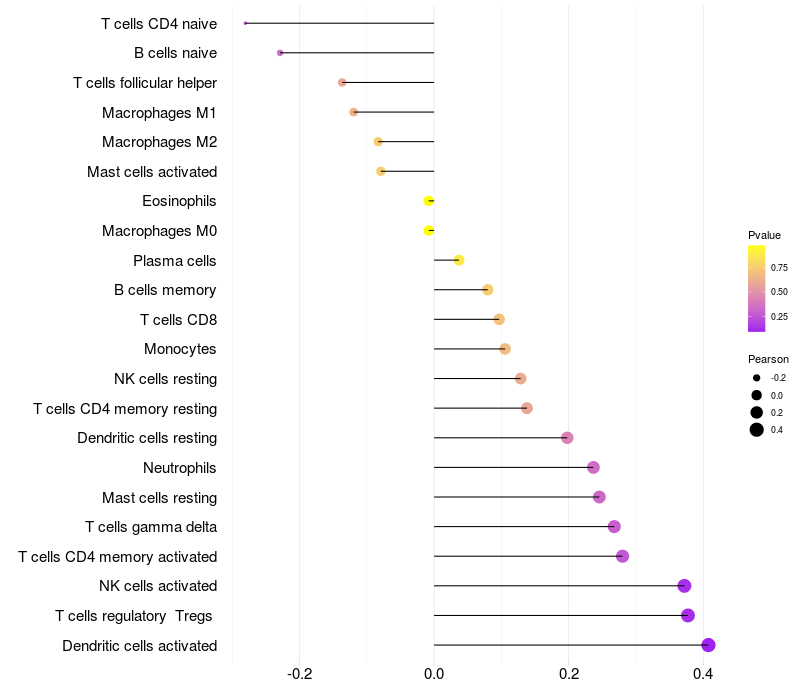Screen dimensions: 800x700
Task: Select the B cells naive data point
Action: (280, 53)
